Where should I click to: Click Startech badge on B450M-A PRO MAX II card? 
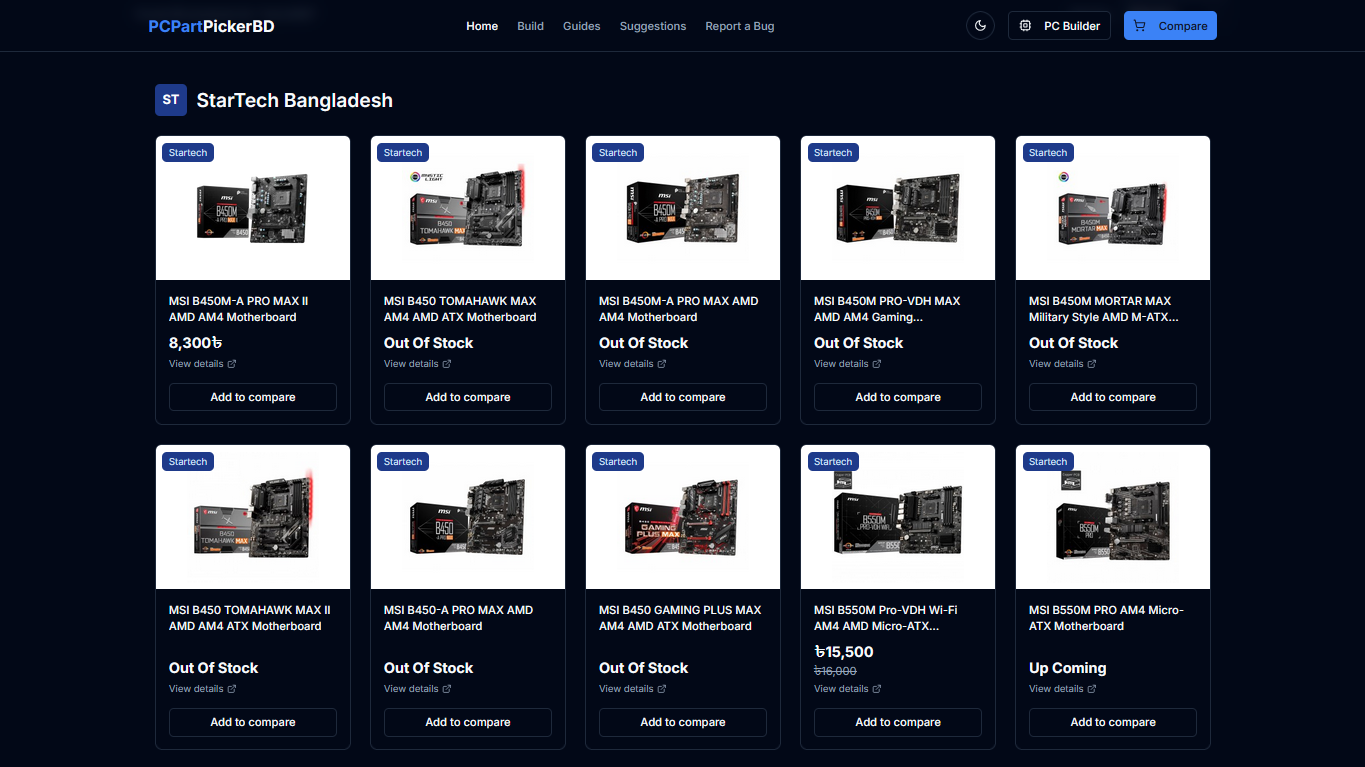pos(188,153)
